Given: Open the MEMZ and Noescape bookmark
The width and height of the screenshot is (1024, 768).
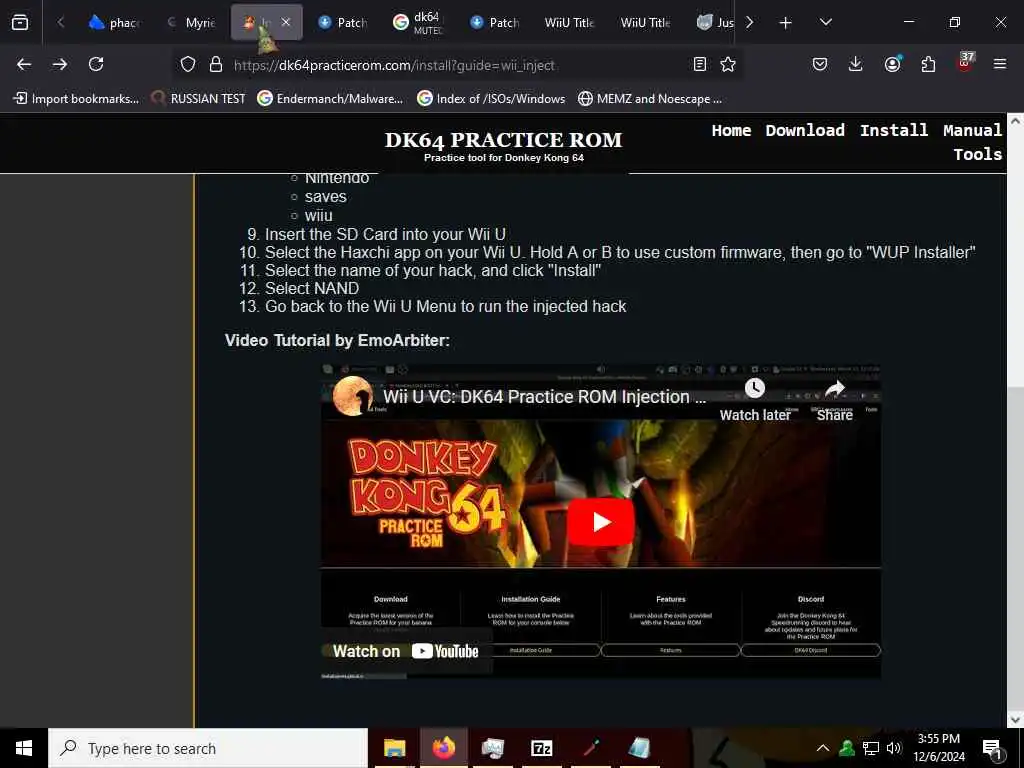Looking at the screenshot, I should coord(650,99).
